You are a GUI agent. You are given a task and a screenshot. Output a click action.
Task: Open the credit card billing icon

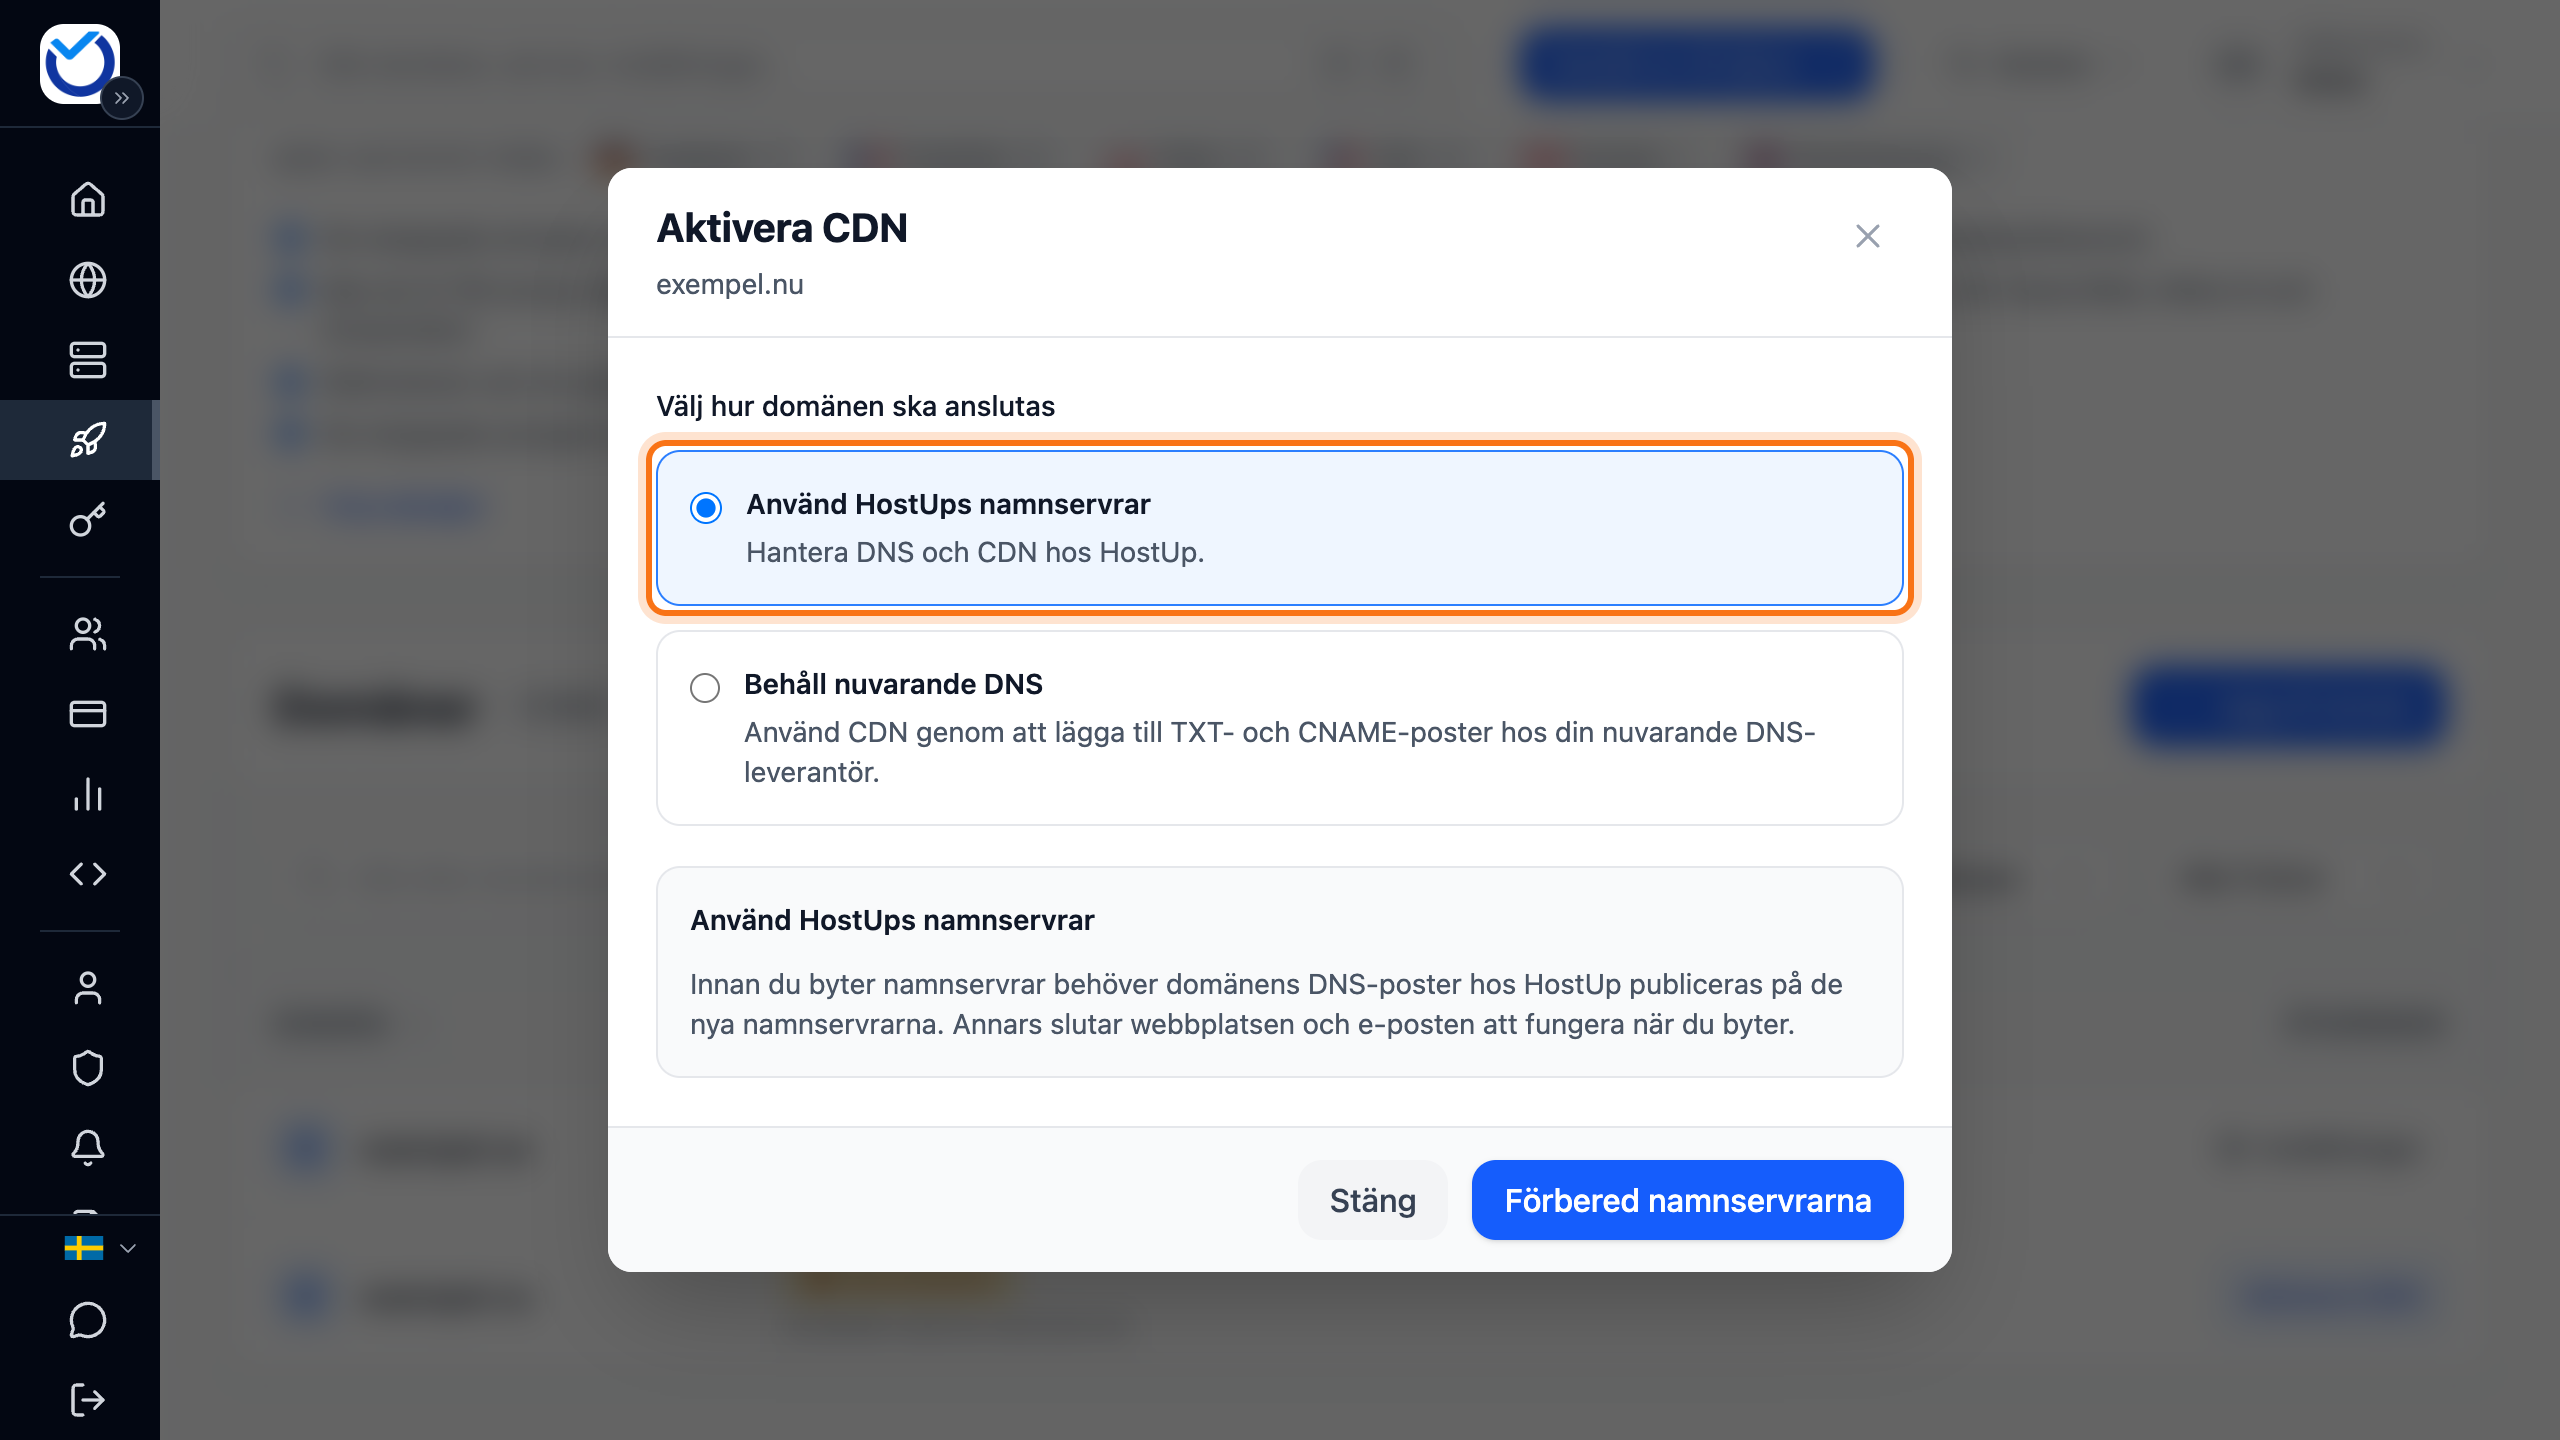pos(88,714)
